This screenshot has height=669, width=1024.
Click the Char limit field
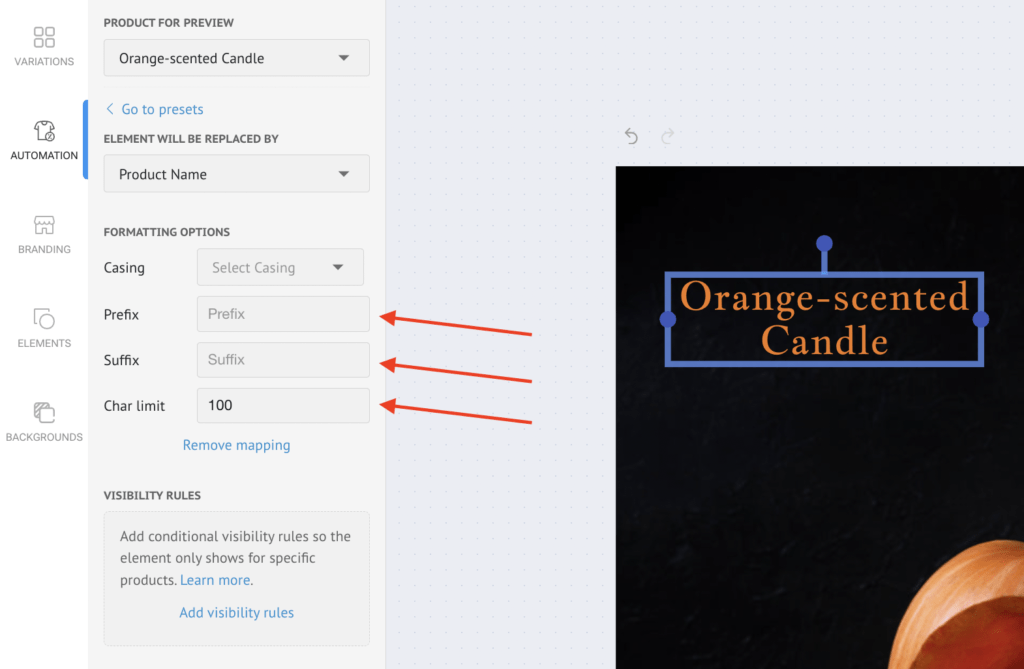[x=283, y=406]
